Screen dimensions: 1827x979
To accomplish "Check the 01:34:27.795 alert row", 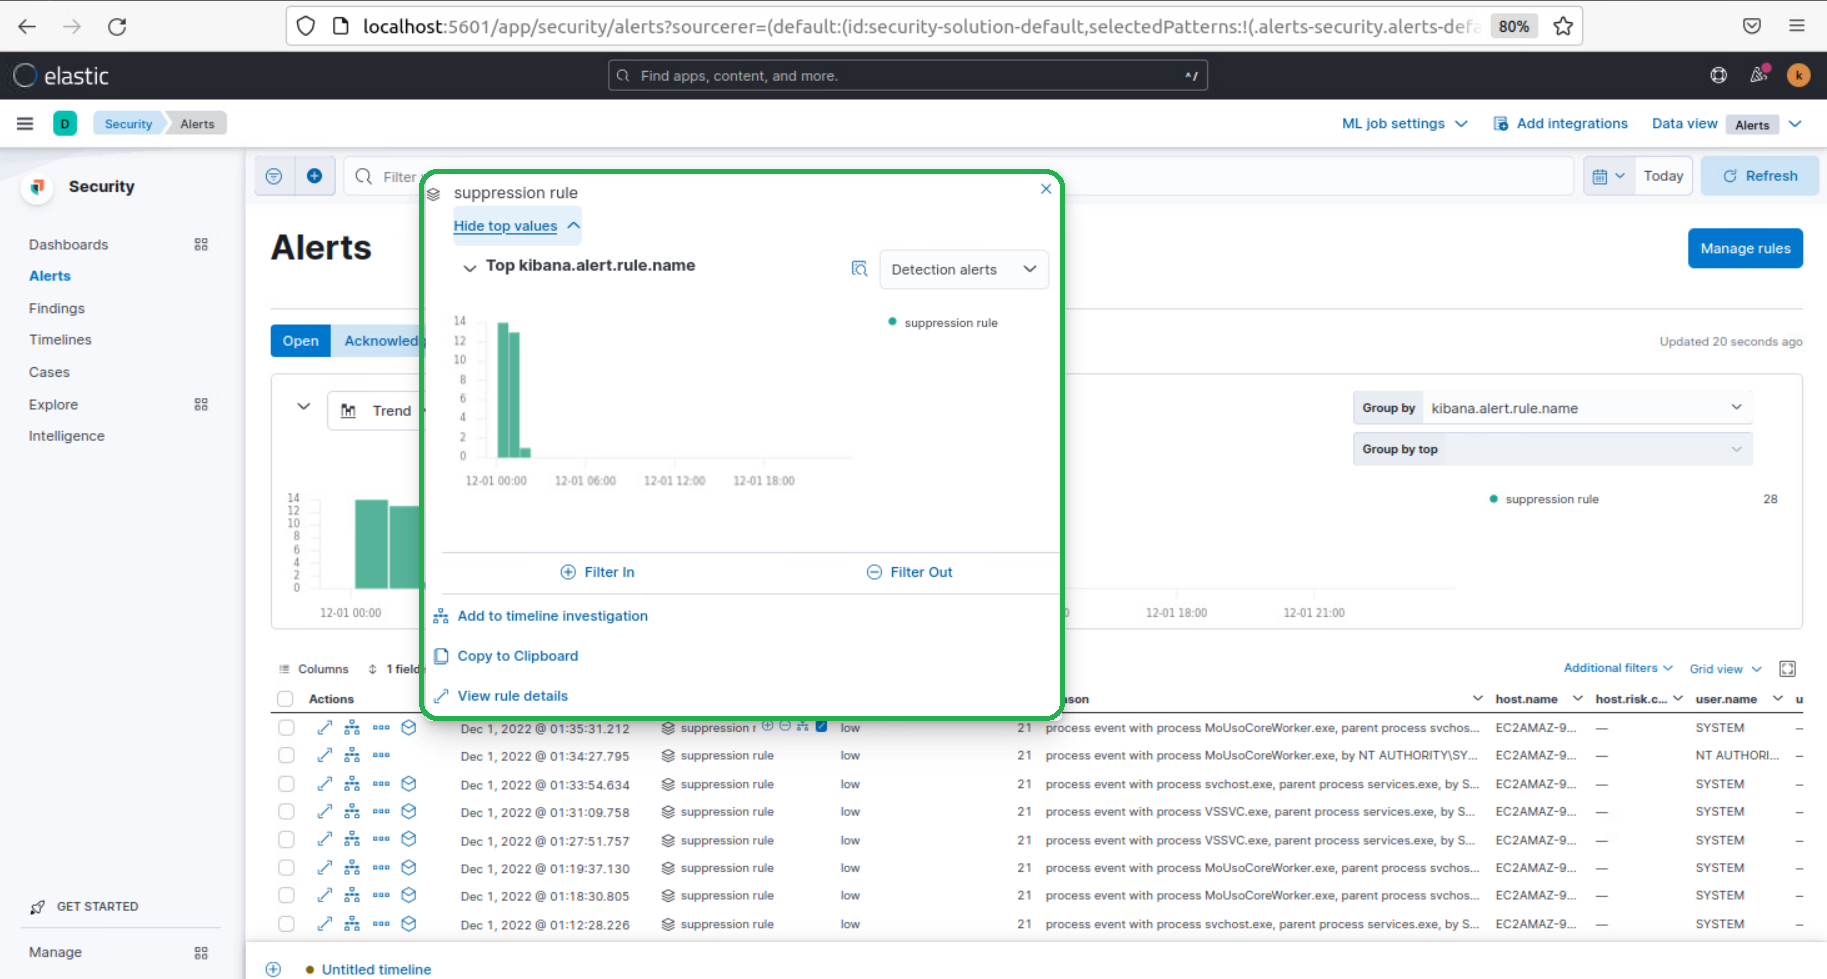I will click(x=286, y=756).
